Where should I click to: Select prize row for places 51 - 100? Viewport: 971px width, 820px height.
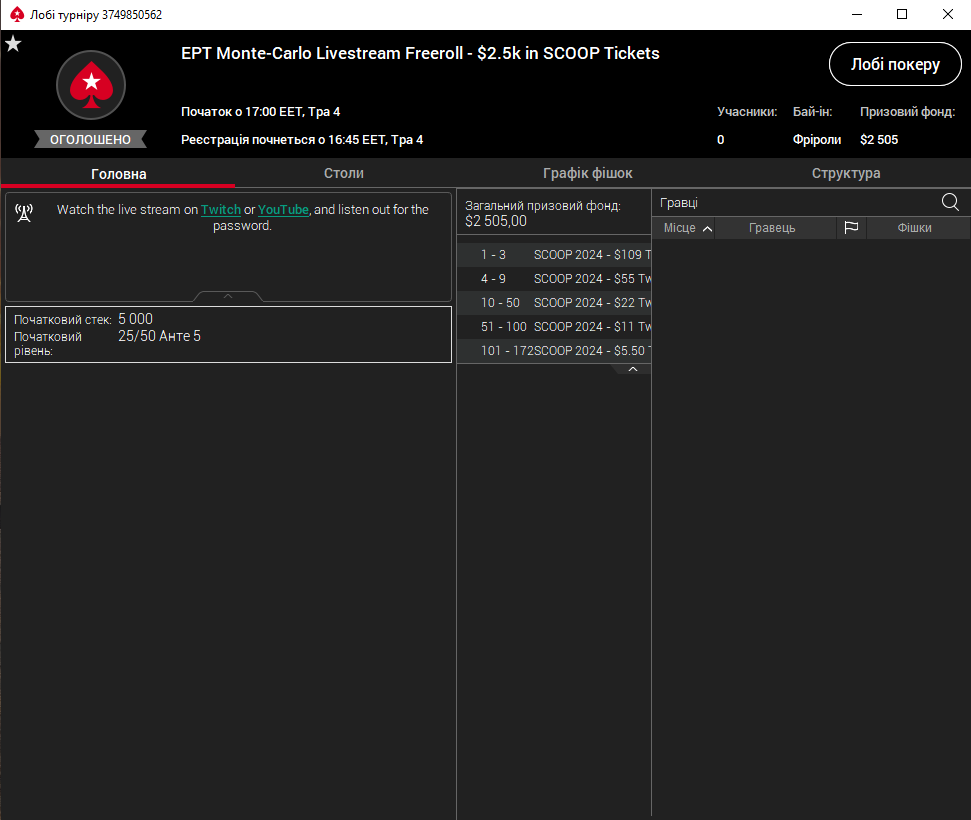point(554,327)
